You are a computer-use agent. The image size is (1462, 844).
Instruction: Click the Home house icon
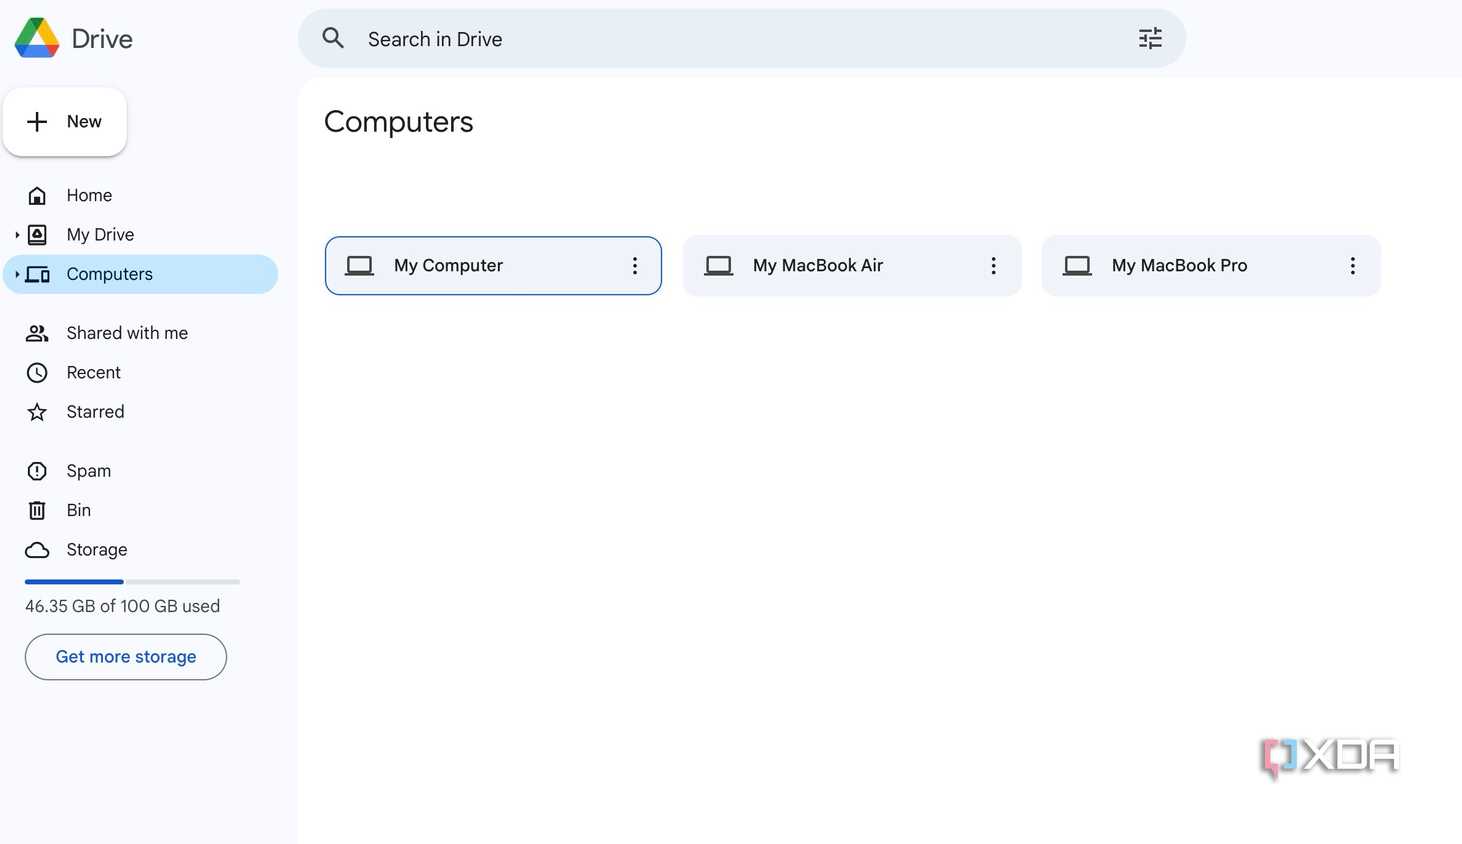pyautogui.click(x=37, y=195)
